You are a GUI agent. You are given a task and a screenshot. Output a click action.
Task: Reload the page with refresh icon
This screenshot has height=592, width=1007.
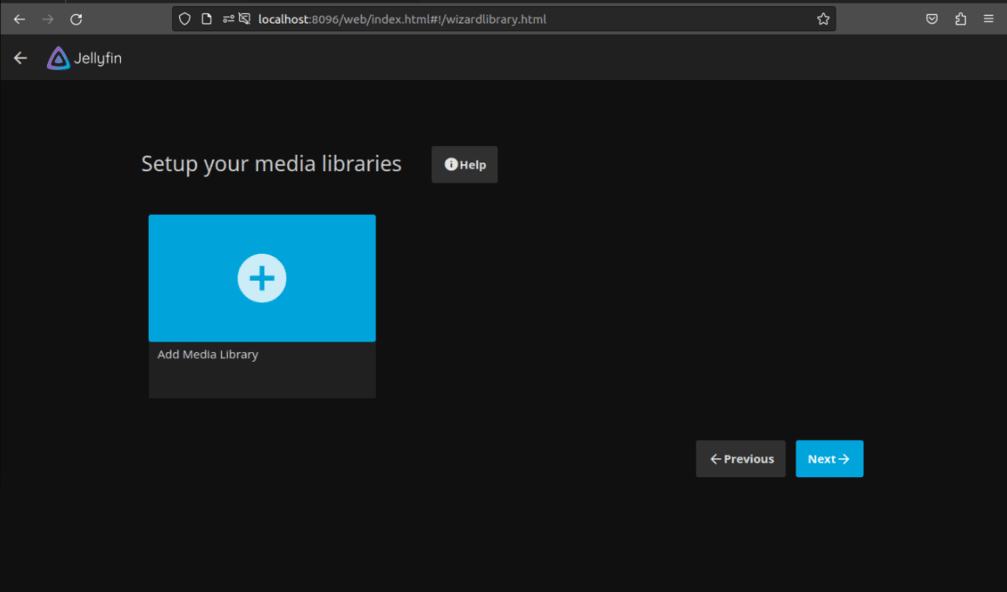click(x=76, y=19)
